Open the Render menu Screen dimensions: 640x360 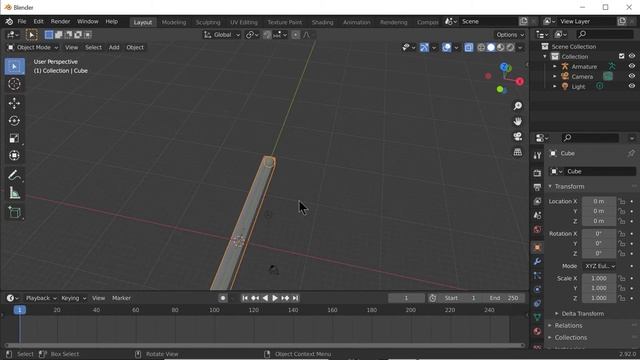60,22
